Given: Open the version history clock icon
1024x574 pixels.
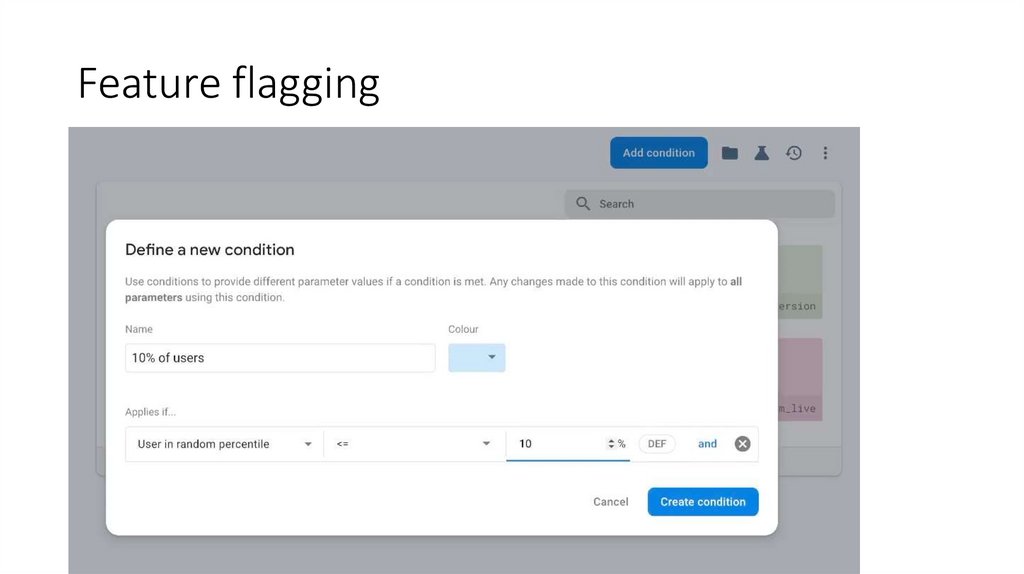Looking at the screenshot, I should pos(793,153).
